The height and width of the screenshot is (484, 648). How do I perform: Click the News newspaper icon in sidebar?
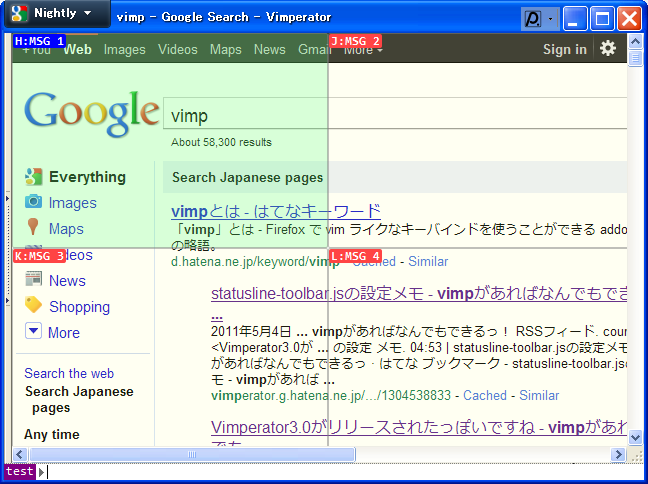click(33, 279)
